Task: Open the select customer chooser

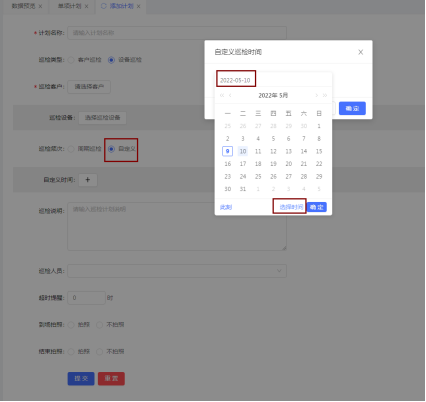Action: tap(89, 87)
